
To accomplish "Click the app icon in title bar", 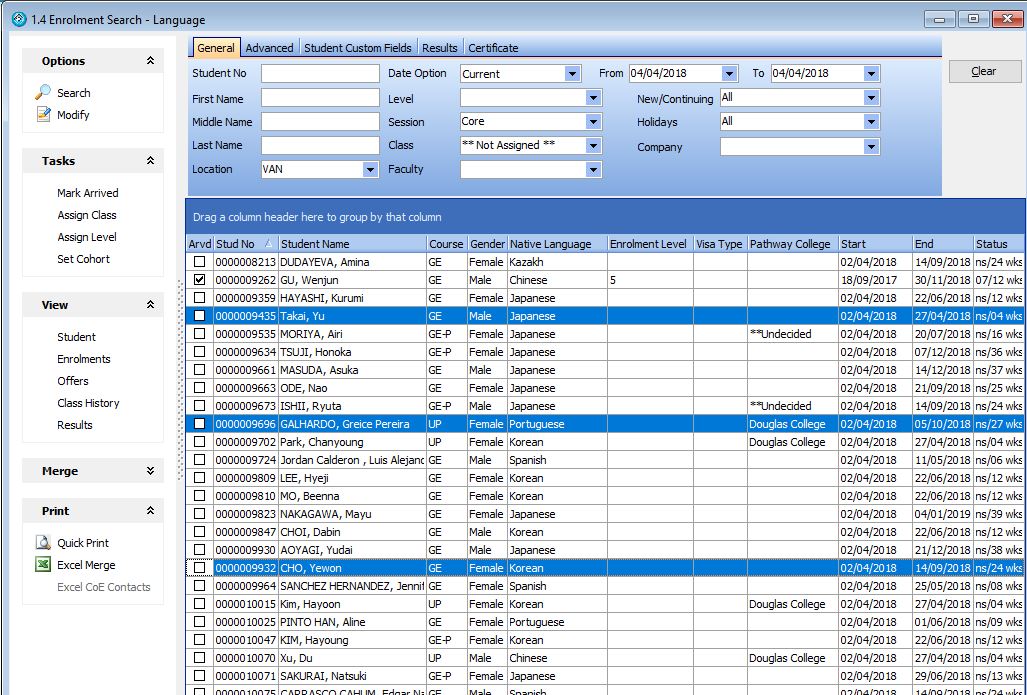I will click(18, 19).
